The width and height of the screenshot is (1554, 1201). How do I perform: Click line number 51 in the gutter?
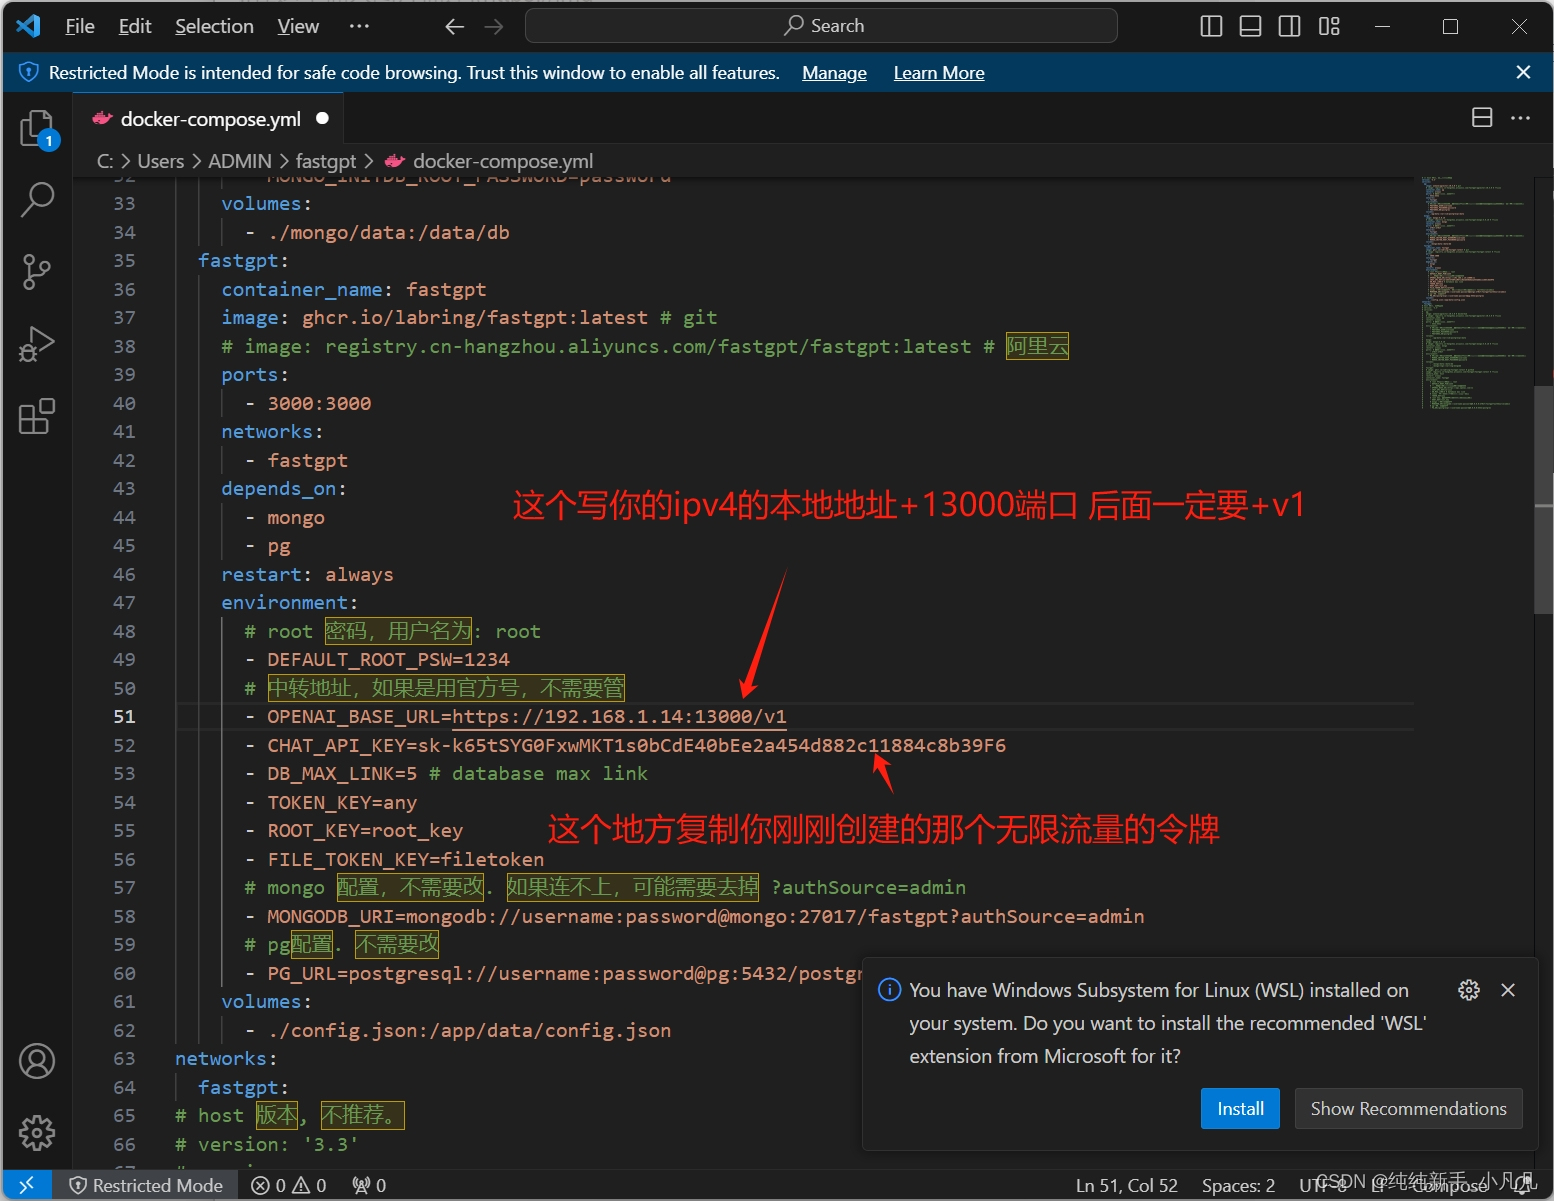(x=124, y=716)
